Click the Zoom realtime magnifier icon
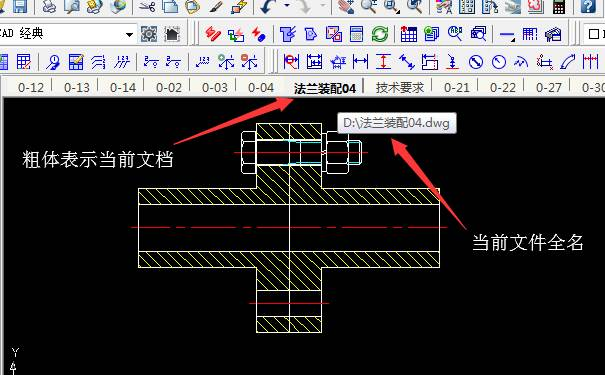The height and width of the screenshot is (375, 605). pos(368,7)
